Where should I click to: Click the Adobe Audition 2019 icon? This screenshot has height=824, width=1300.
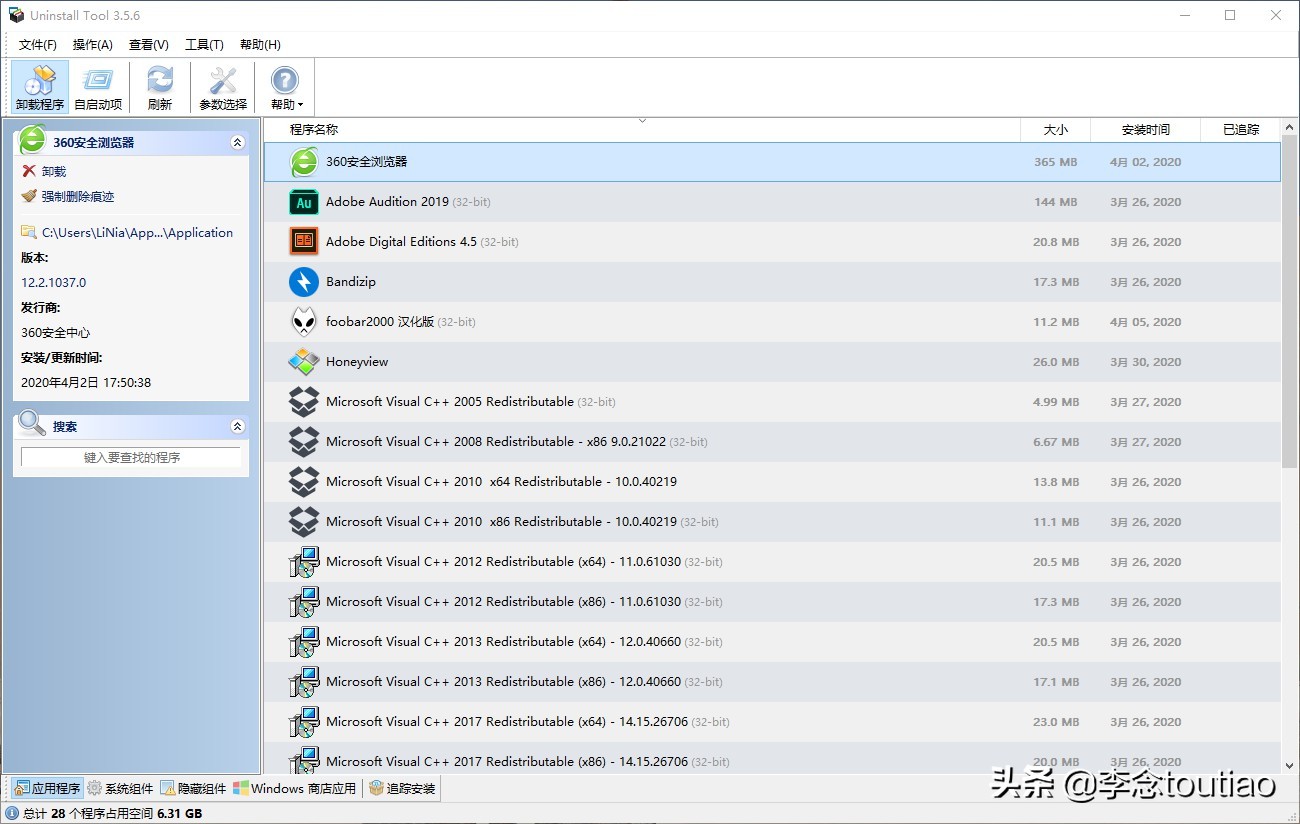point(303,201)
